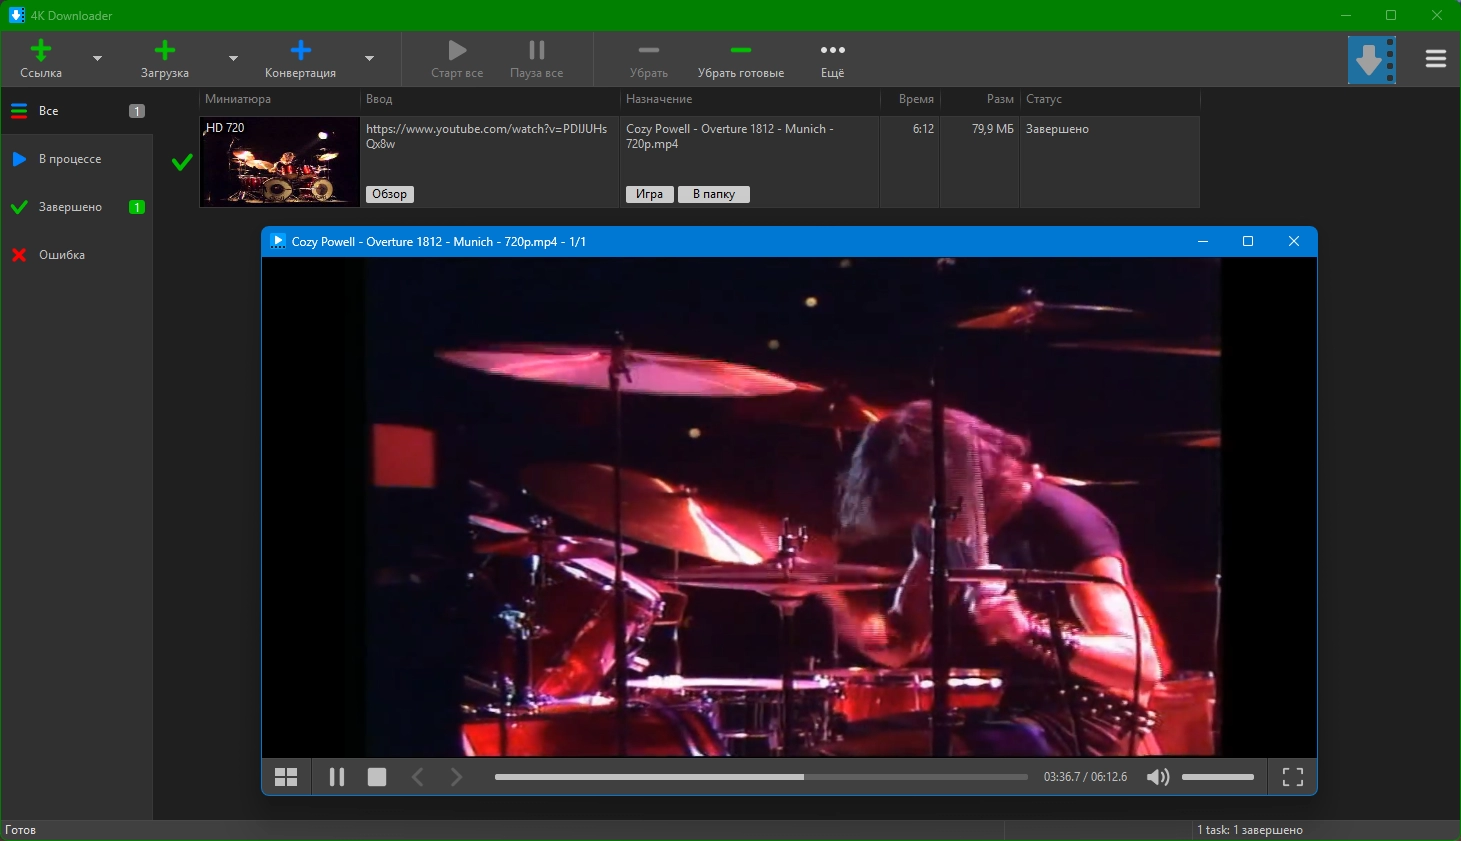Select the В процессе filter in sidebar

tap(70, 159)
